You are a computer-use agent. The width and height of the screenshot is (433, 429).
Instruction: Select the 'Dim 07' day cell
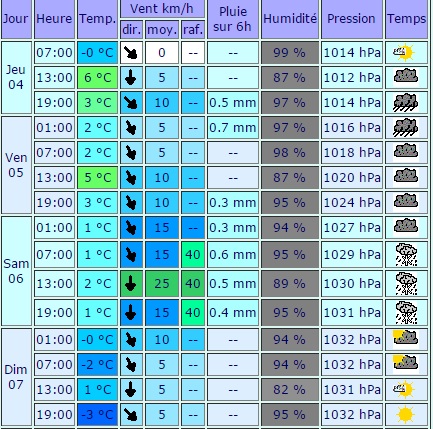(x=16, y=377)
